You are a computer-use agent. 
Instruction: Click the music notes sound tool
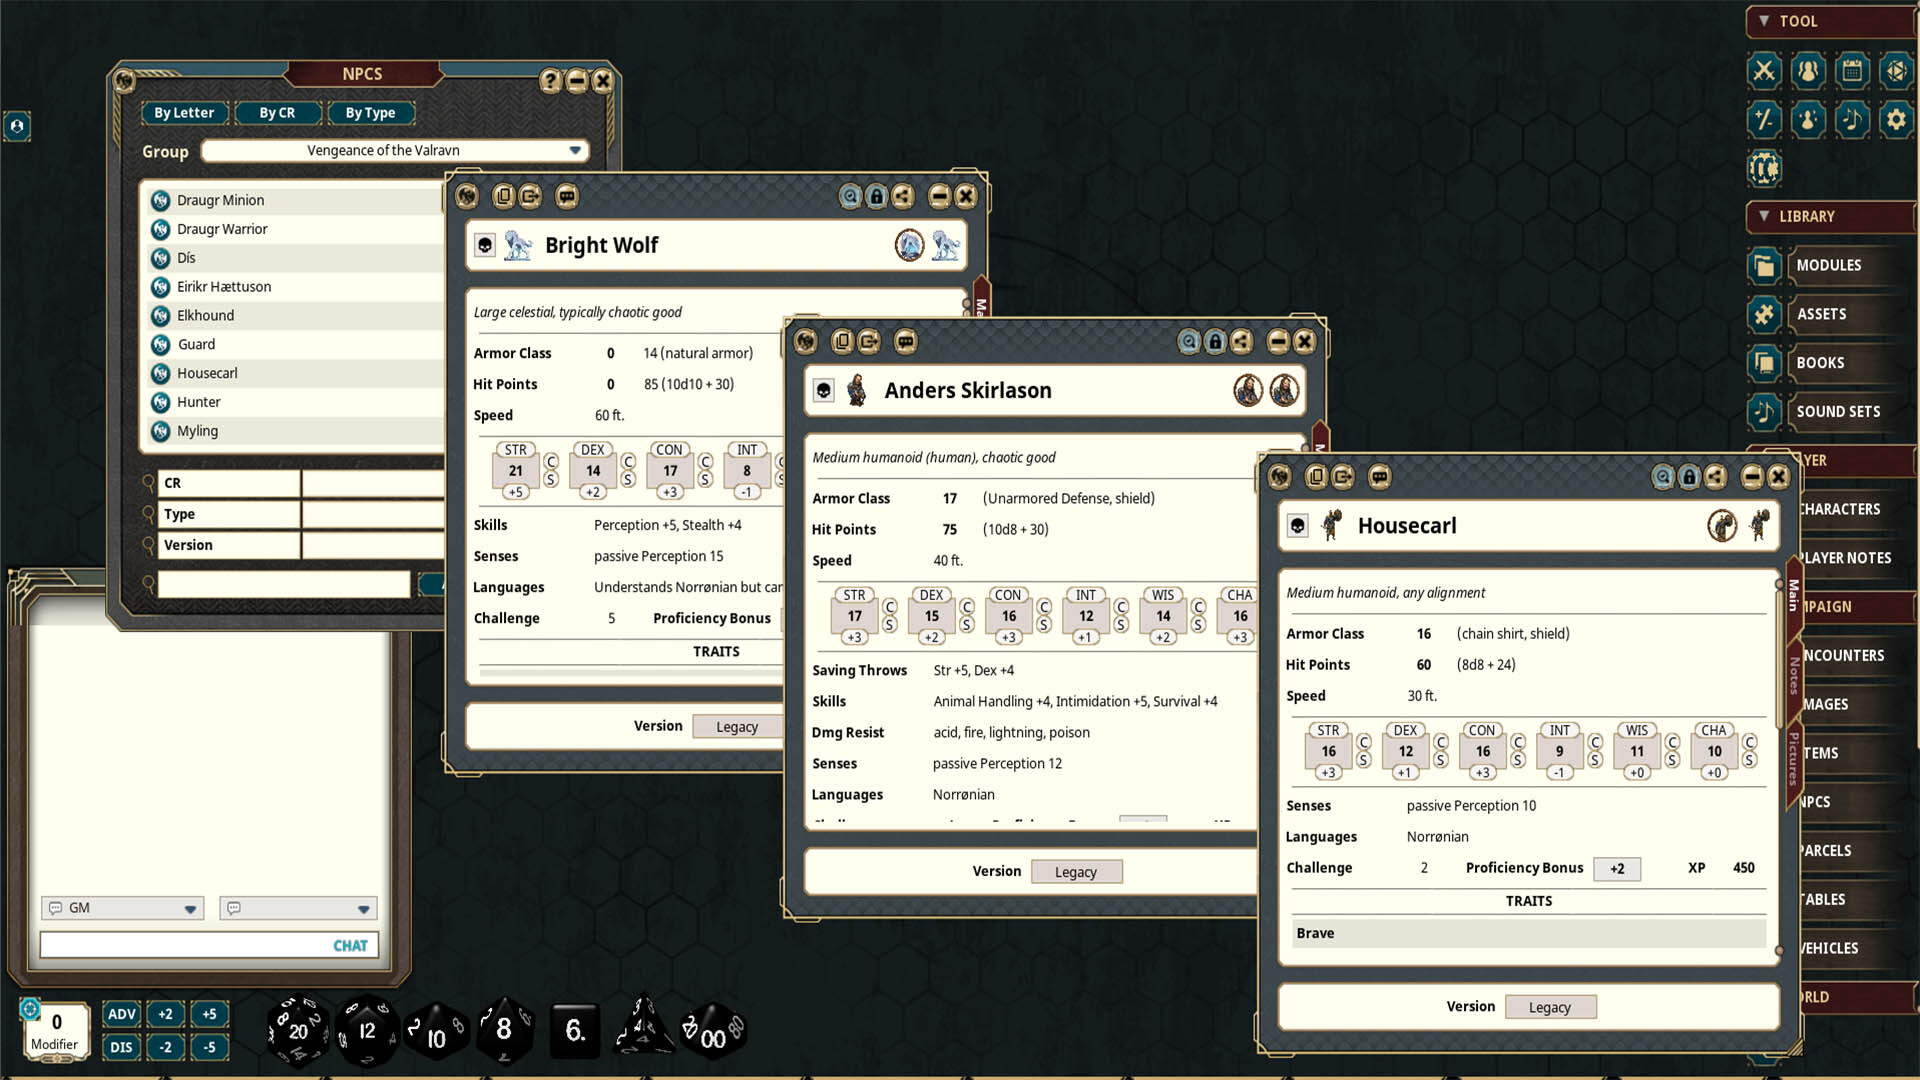coord(1852,120)
